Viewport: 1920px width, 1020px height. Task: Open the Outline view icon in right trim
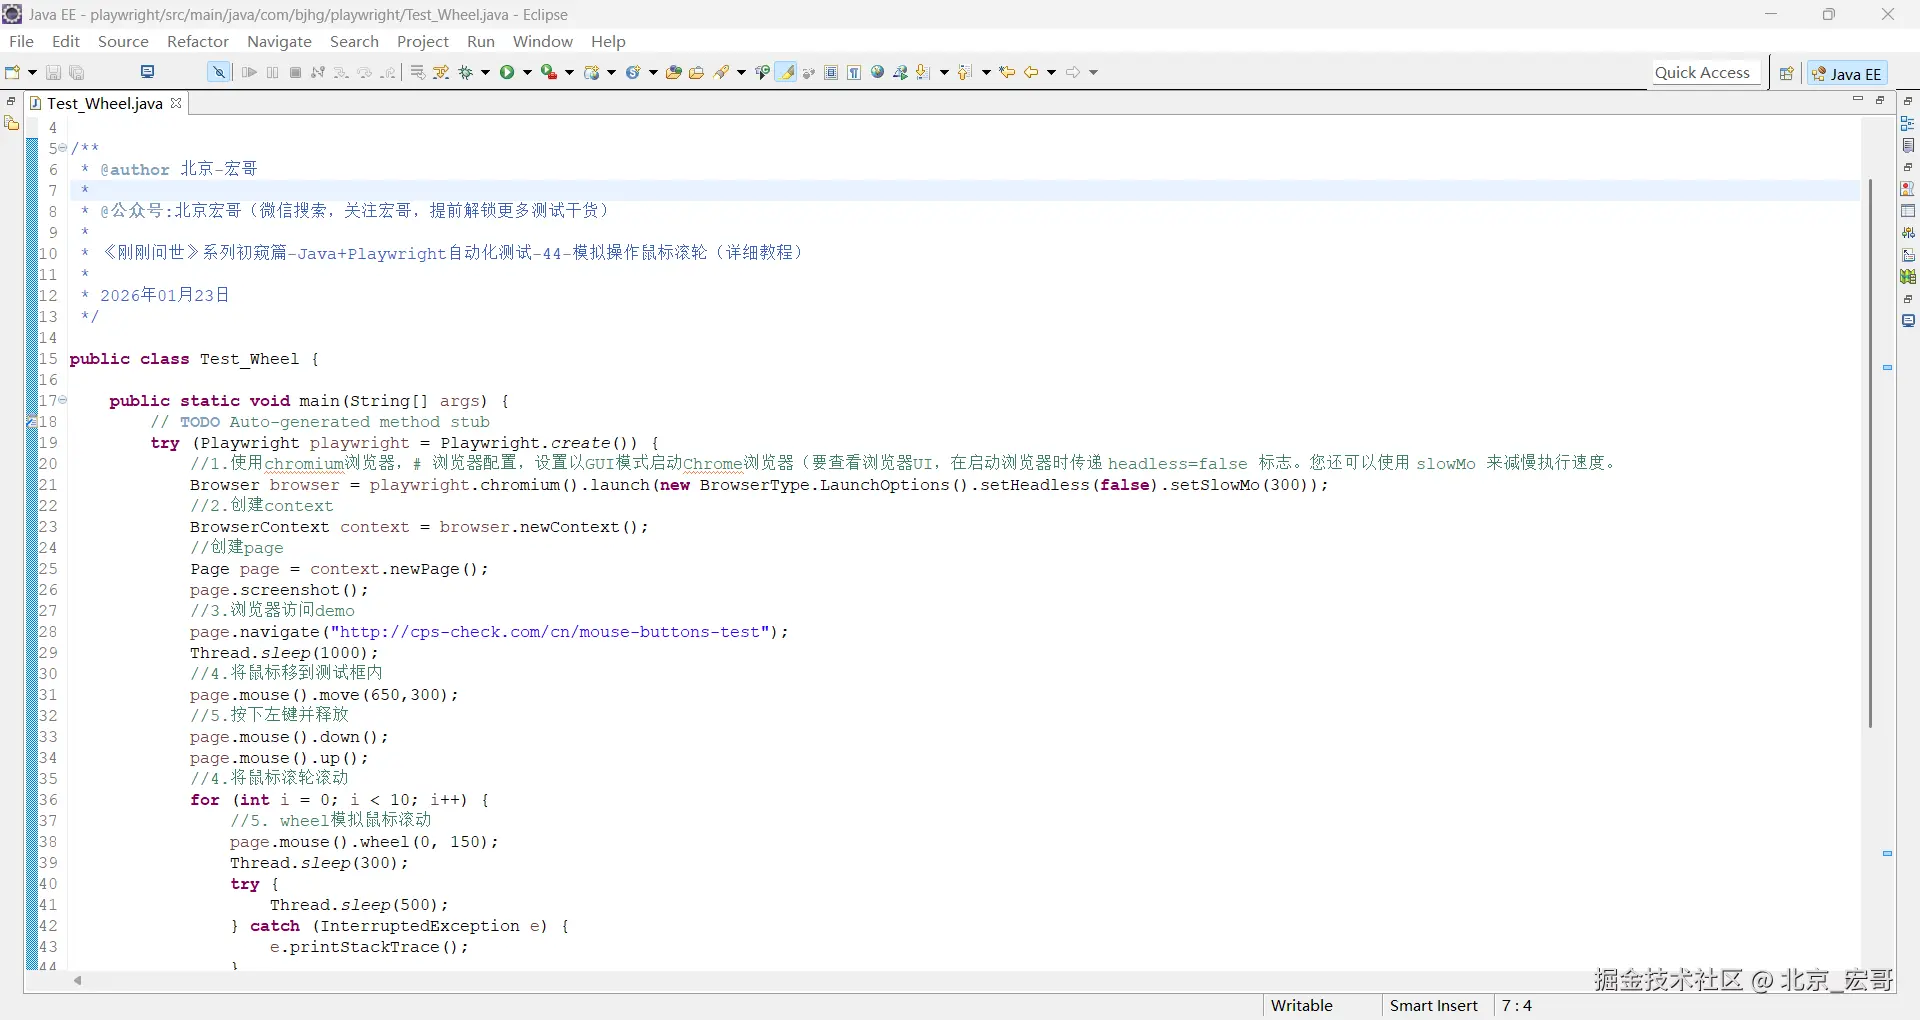pyautogui.click(x=1908, y=124)
